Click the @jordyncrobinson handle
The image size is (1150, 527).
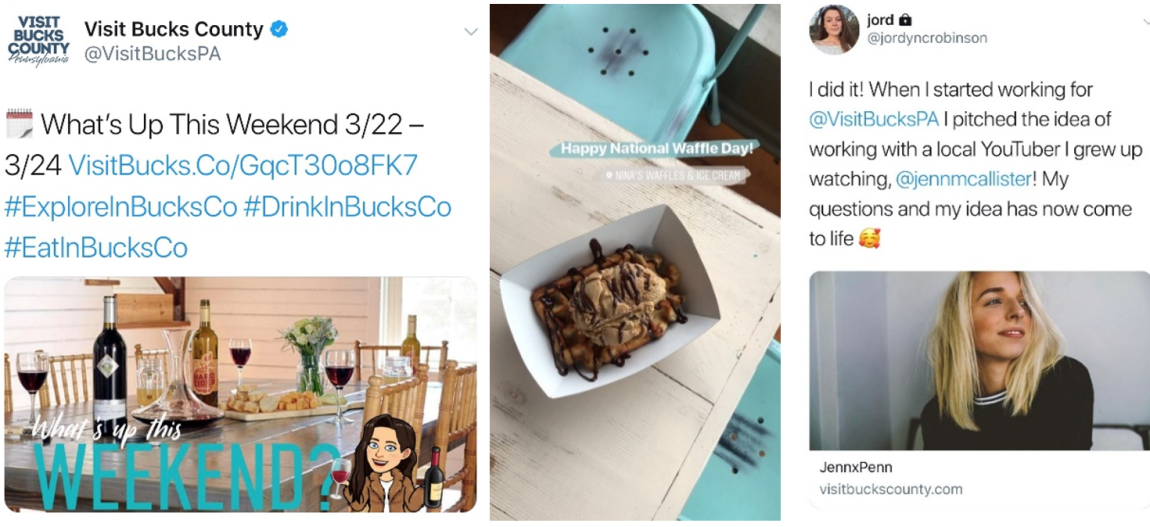927,39
